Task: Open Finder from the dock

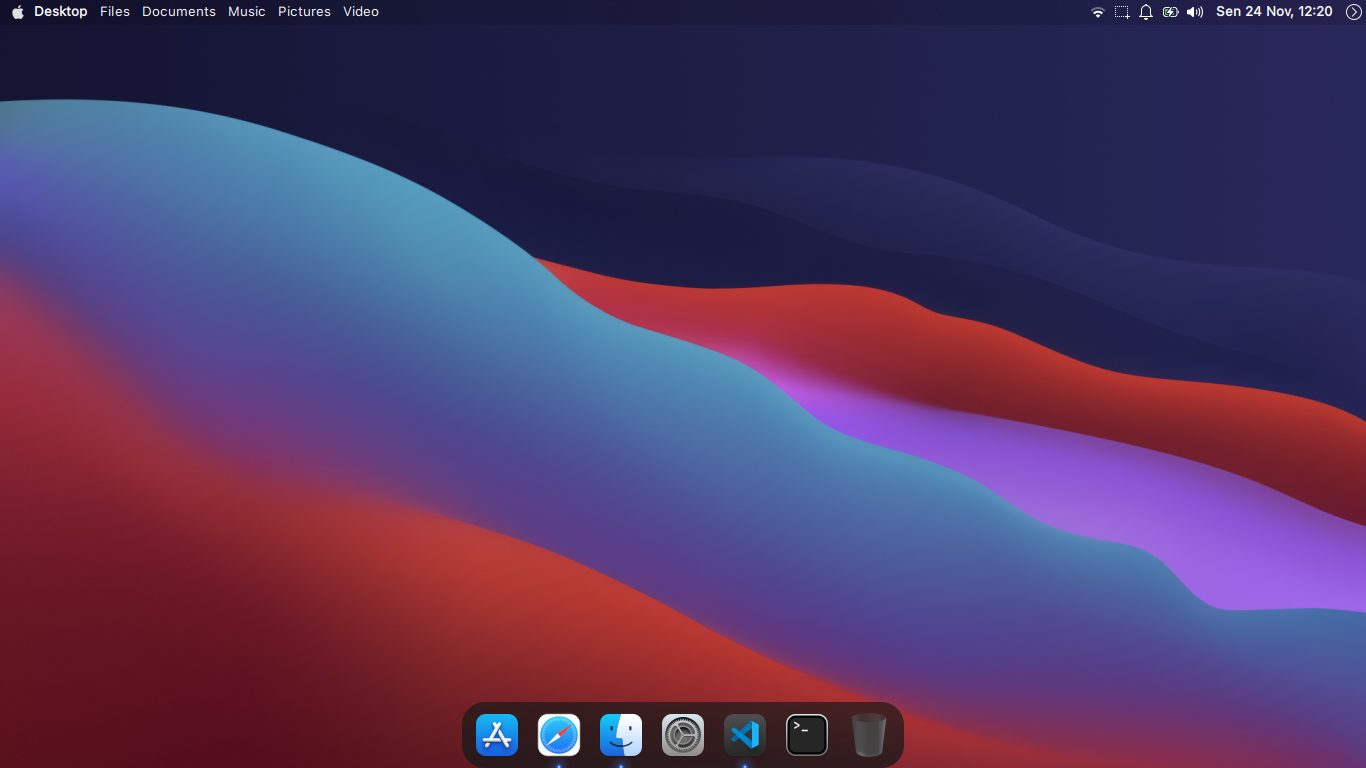Action: (x=621, y=735)
